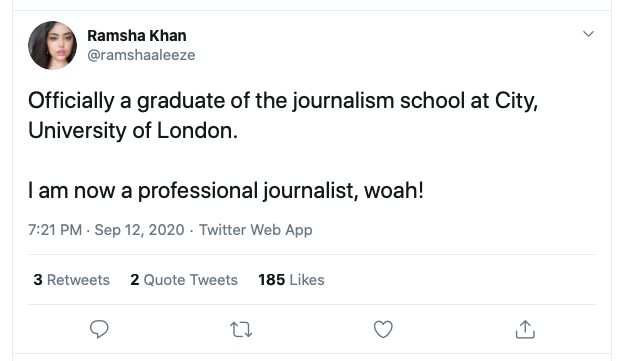This screenshot has width=626, height=361.
Task: Click the Ramsha Khan display name
Action: click(137, 36)
